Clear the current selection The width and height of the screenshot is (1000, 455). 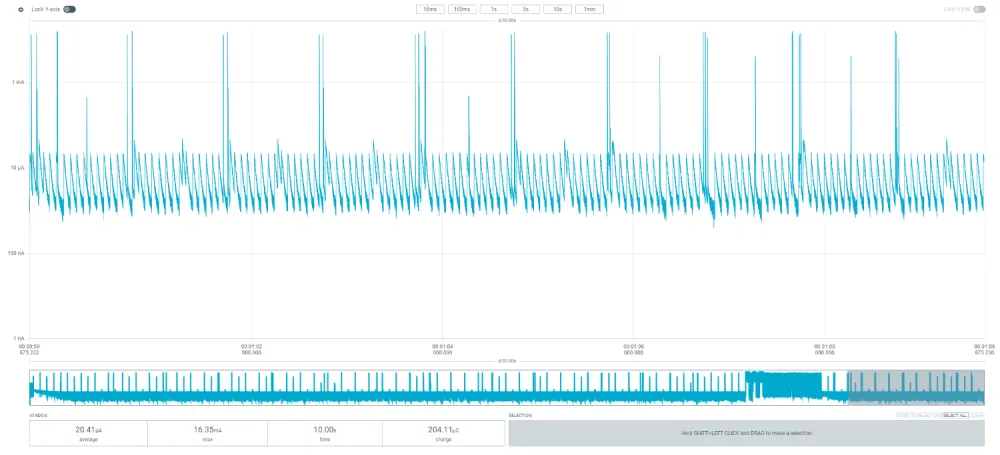[x=977, y=415]
